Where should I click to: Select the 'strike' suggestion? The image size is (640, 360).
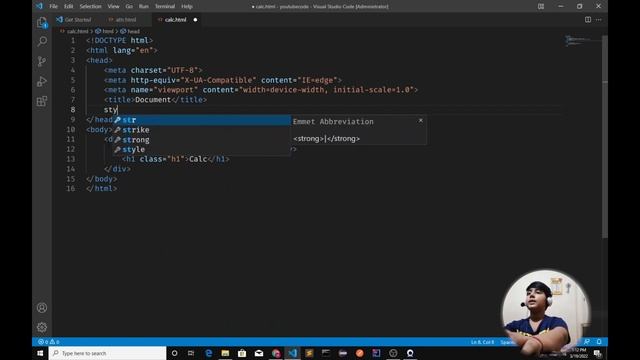(x=201, y=130)
